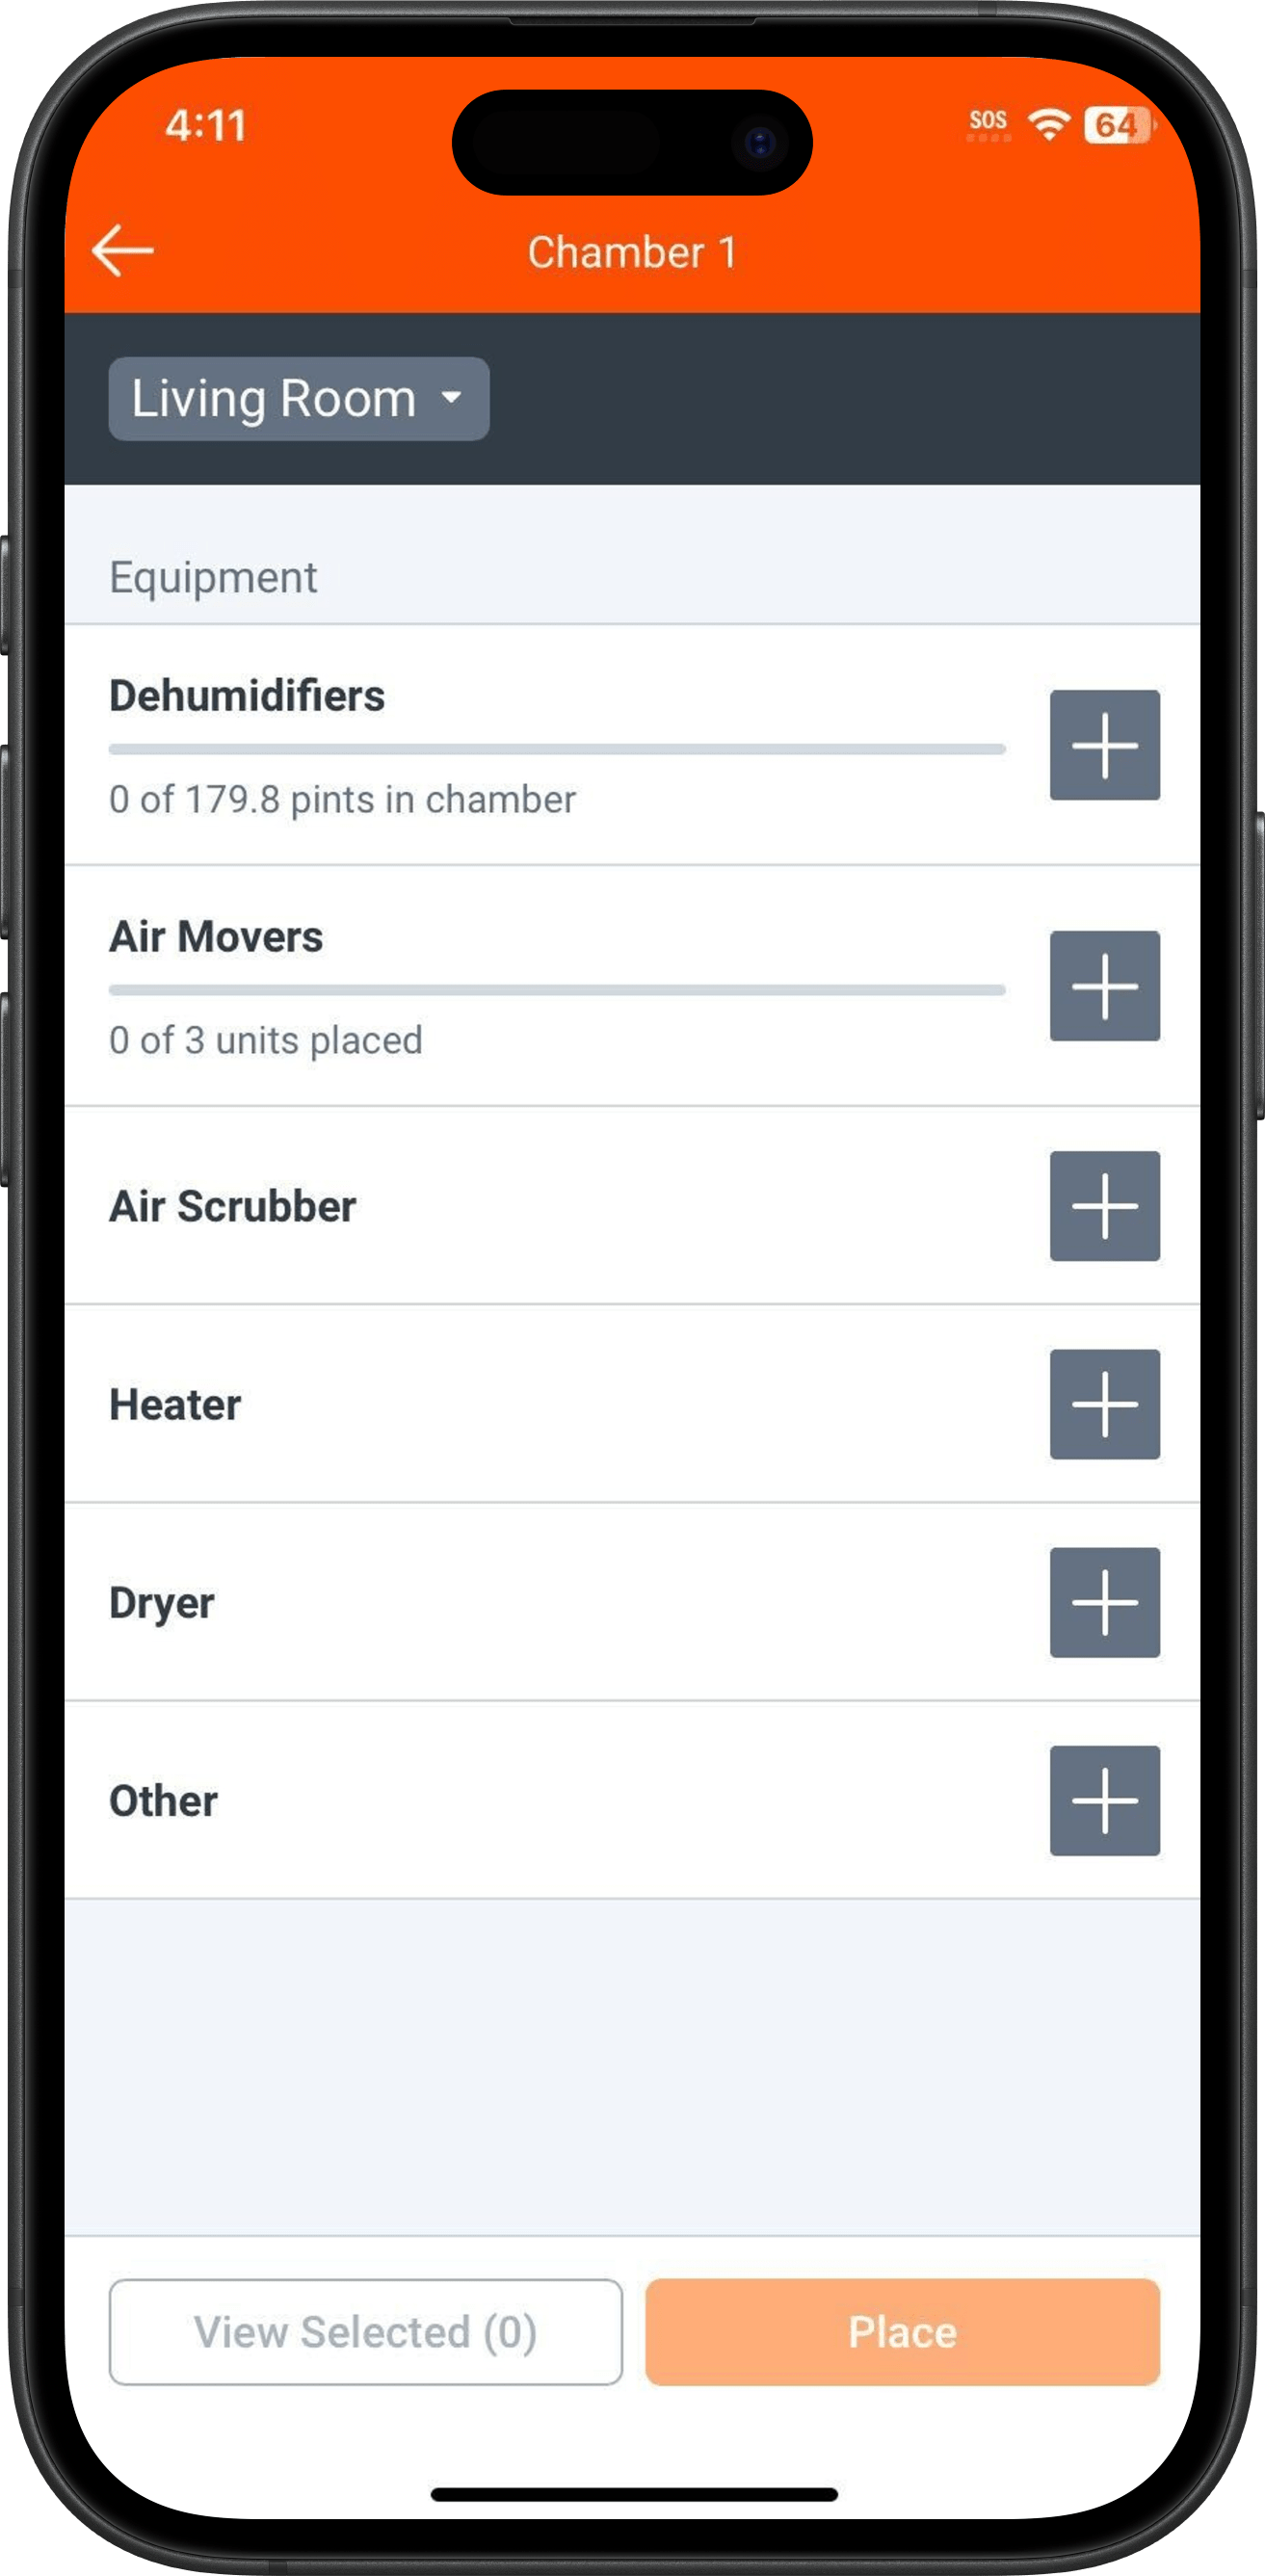This screenshot has width=1265, height=2576.
Task: Add an air scrubber with plus icon
Action: 1104,1206
